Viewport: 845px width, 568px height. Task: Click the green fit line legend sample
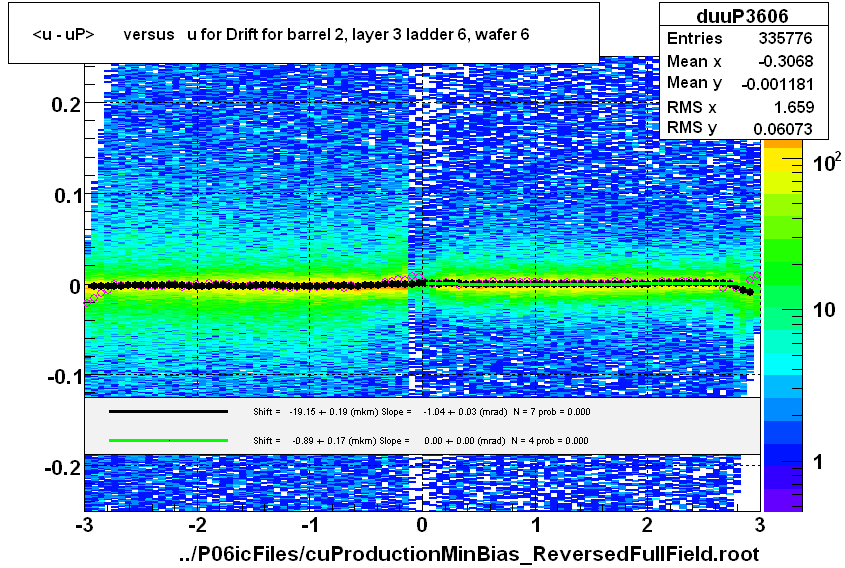point(168,440)
